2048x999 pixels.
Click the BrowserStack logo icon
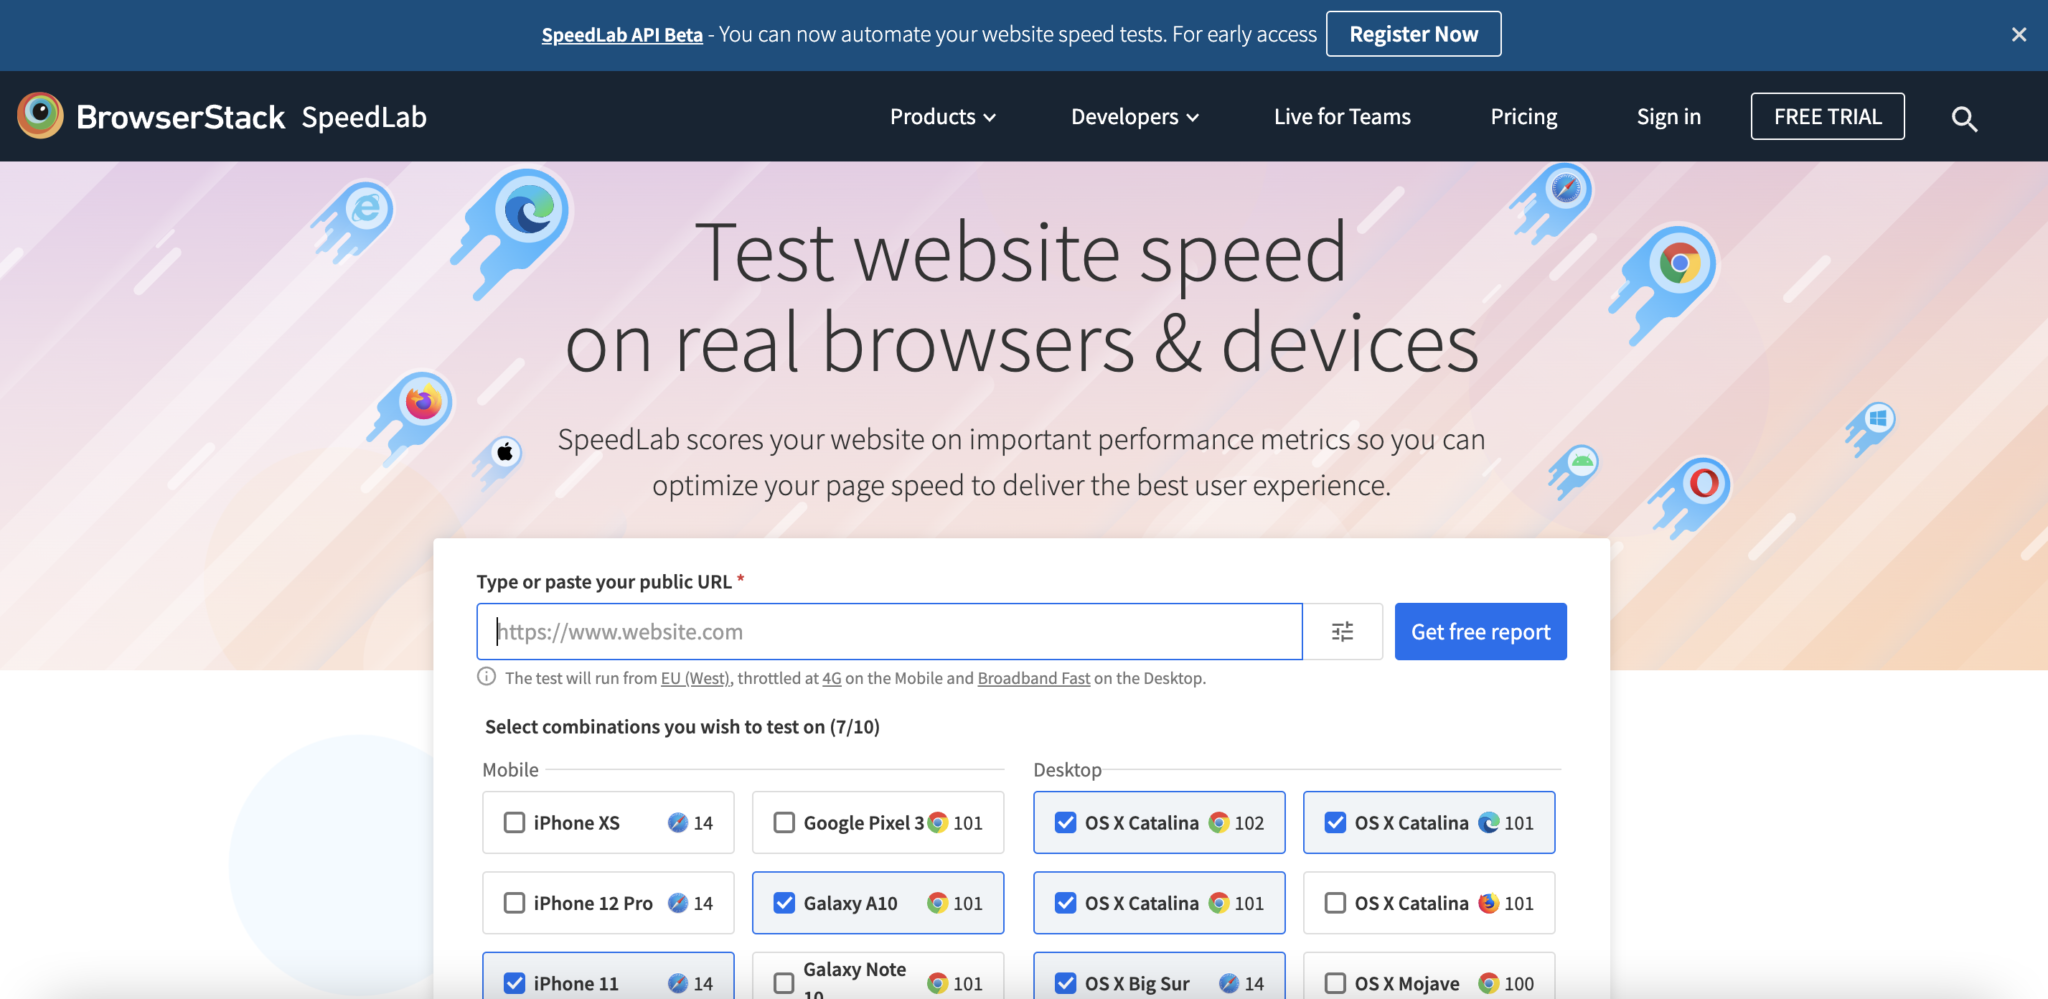(x=40, y=116)
